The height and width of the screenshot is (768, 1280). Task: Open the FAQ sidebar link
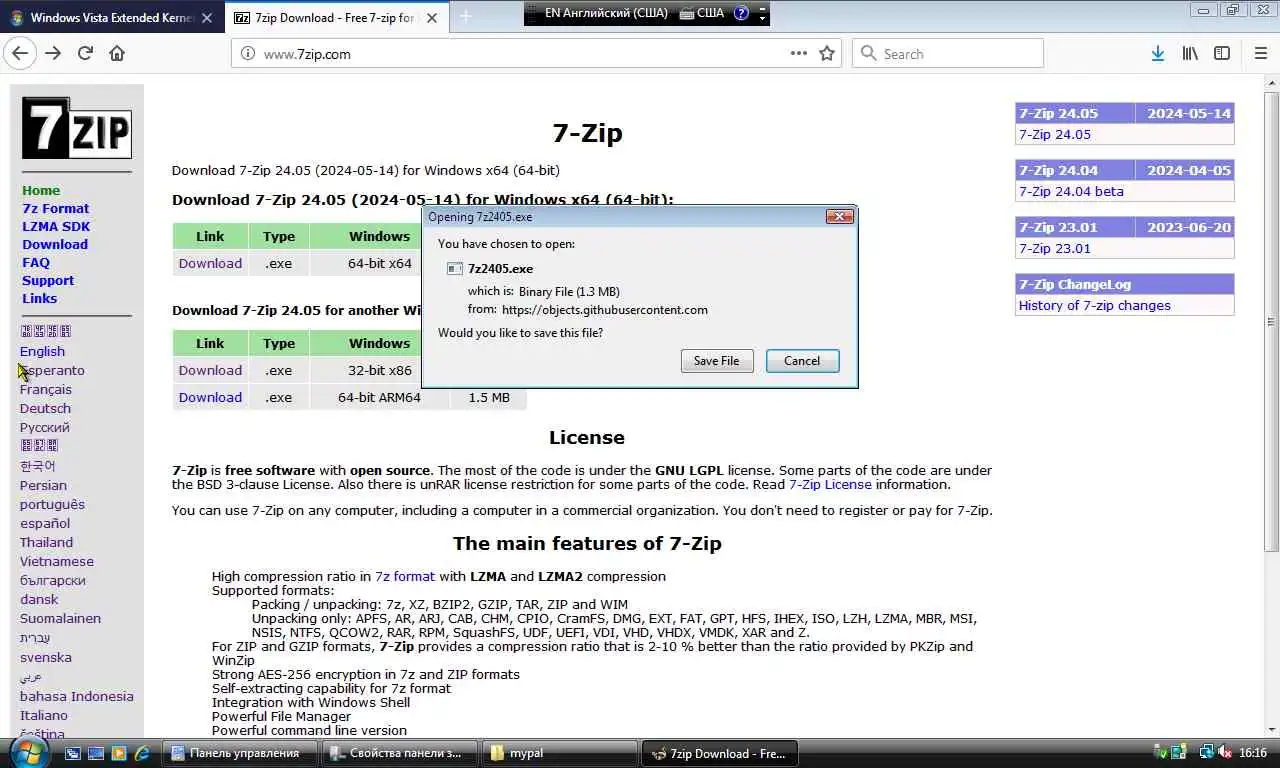(36, 262)
